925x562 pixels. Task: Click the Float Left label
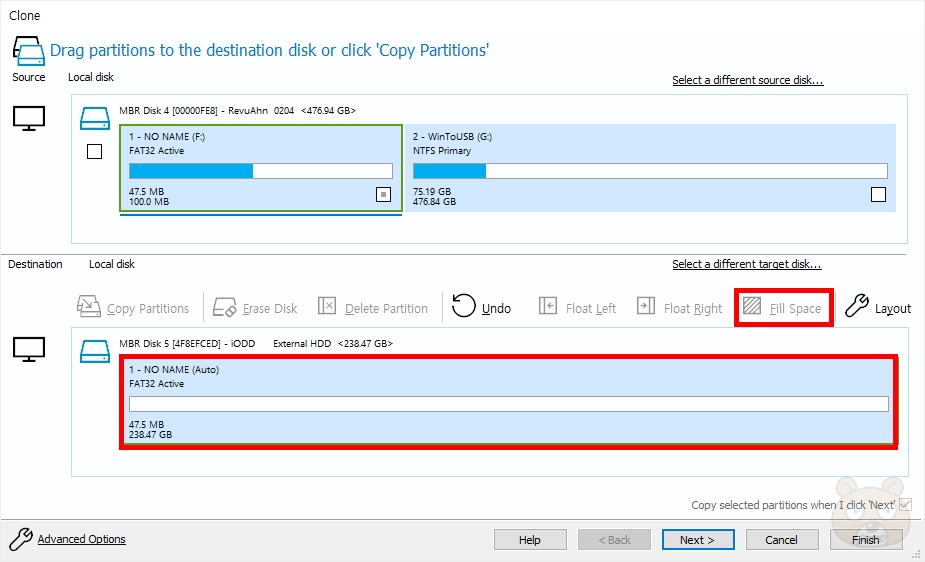[591, 308]
